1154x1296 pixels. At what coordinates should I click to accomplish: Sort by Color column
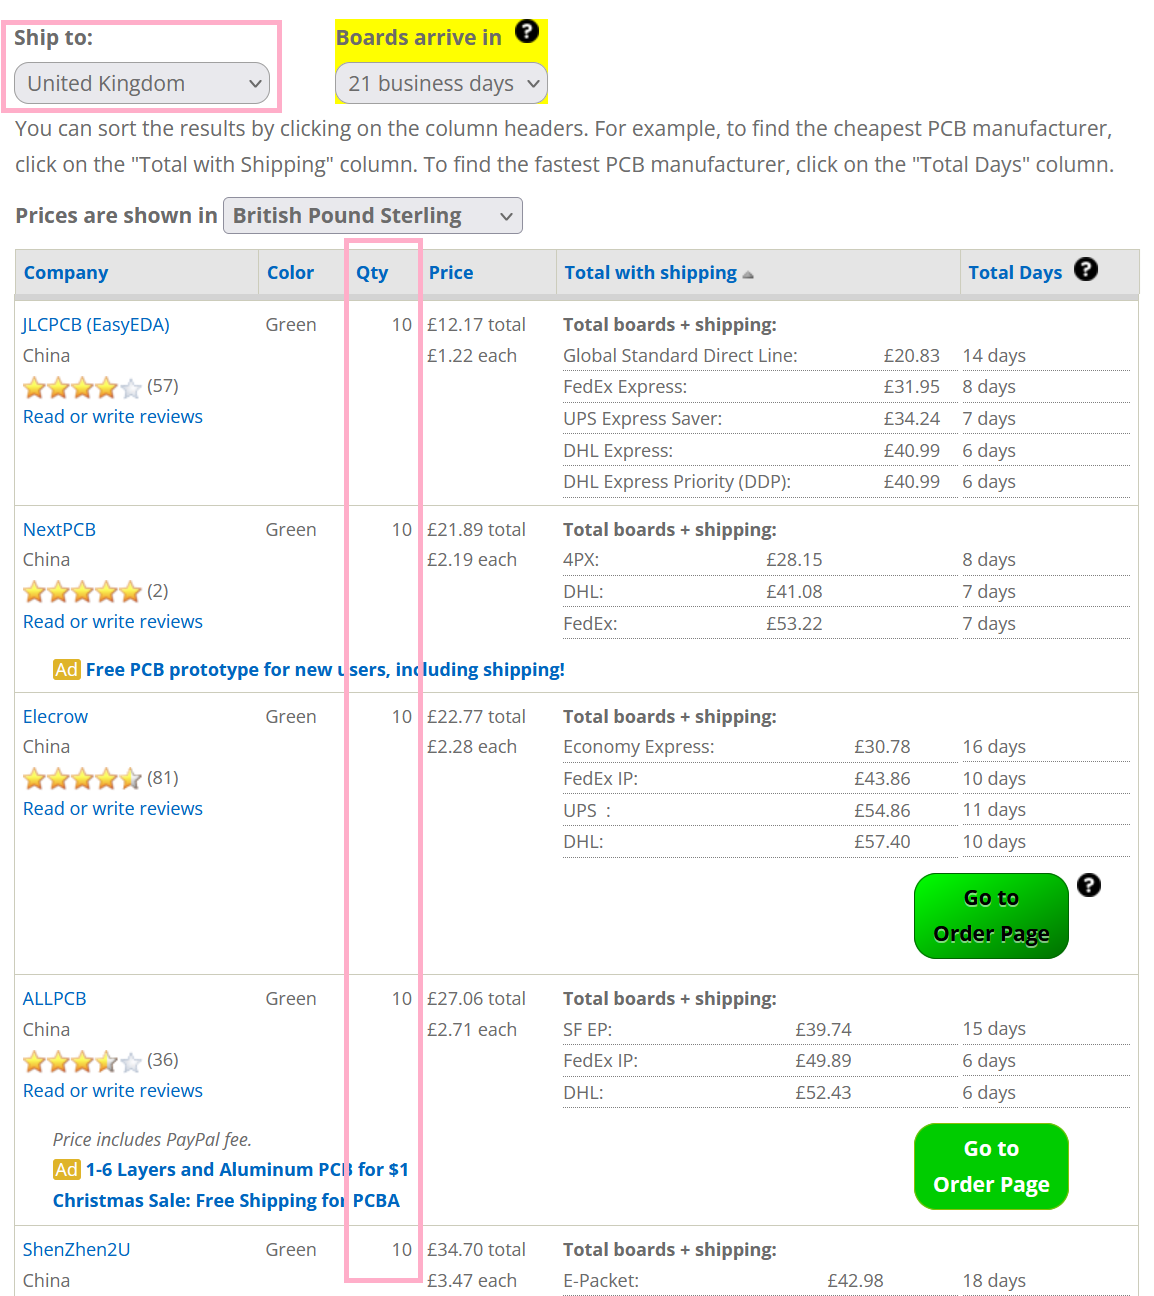290,273
